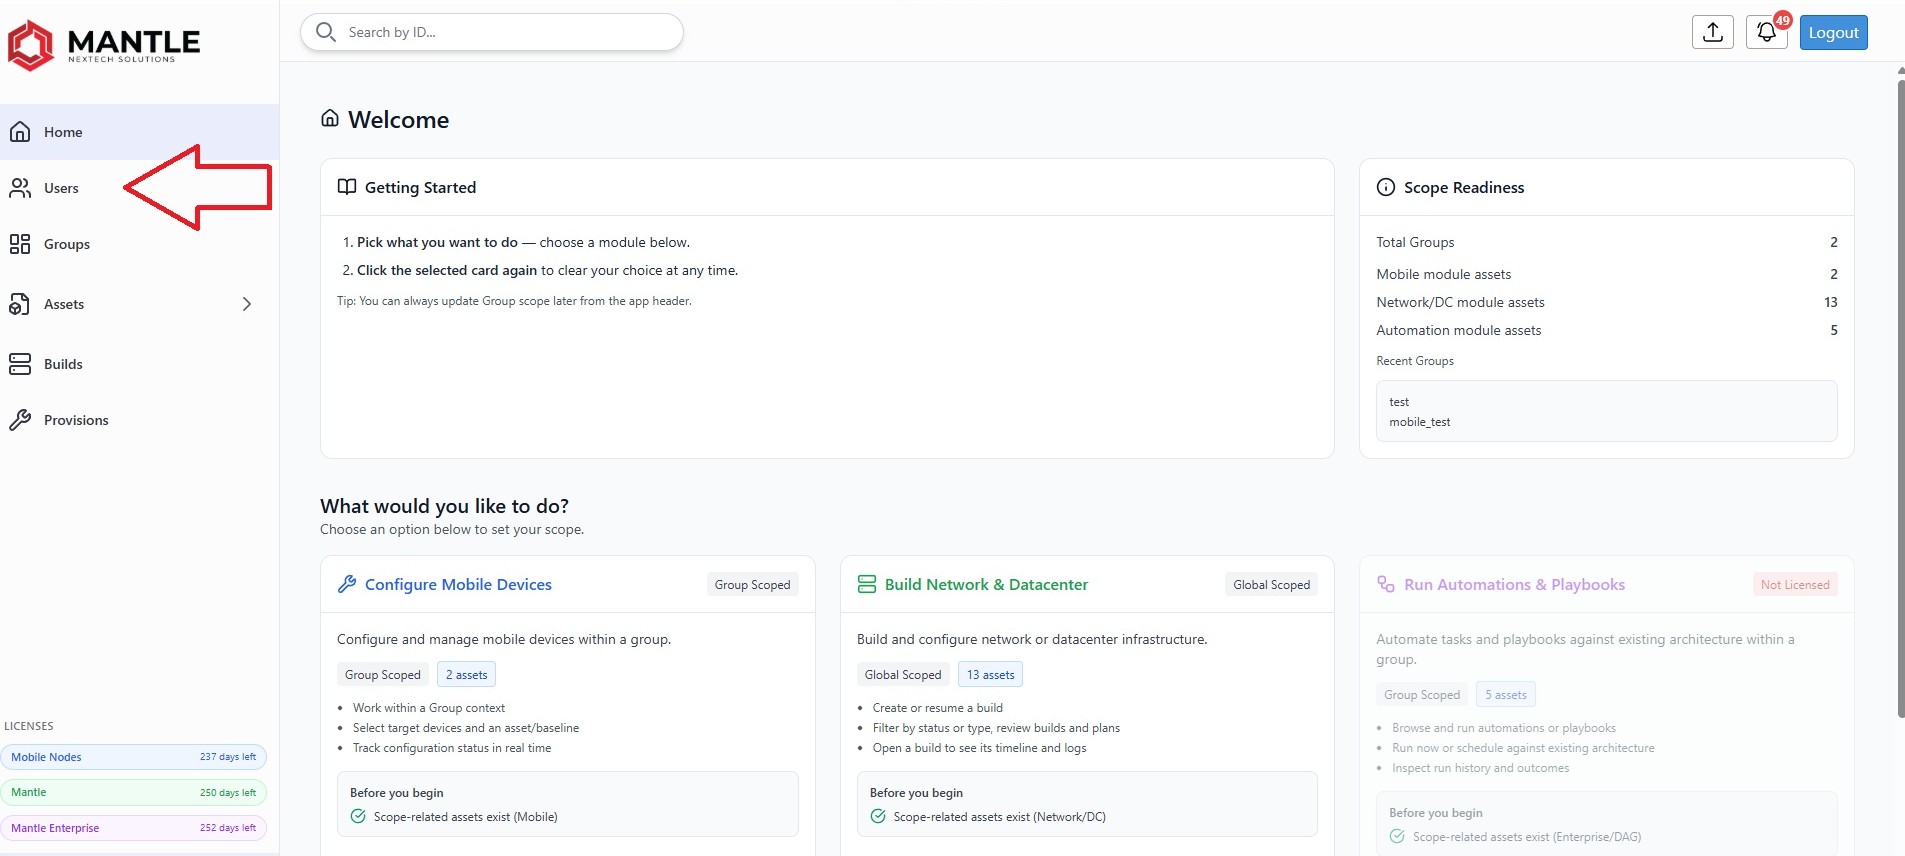Screen dimensions: 1905x856
Task: Click the Automation module assets row
Action: pyautogui.click(x=1606, y=330)
